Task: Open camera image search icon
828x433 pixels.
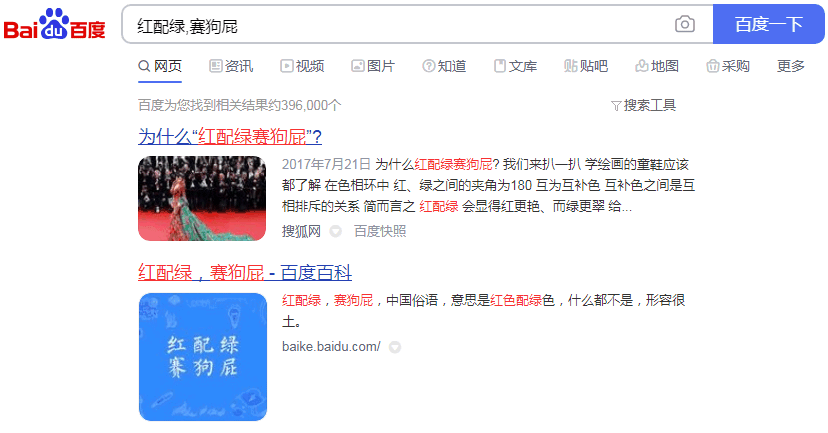Action: [x=684, y=24]
